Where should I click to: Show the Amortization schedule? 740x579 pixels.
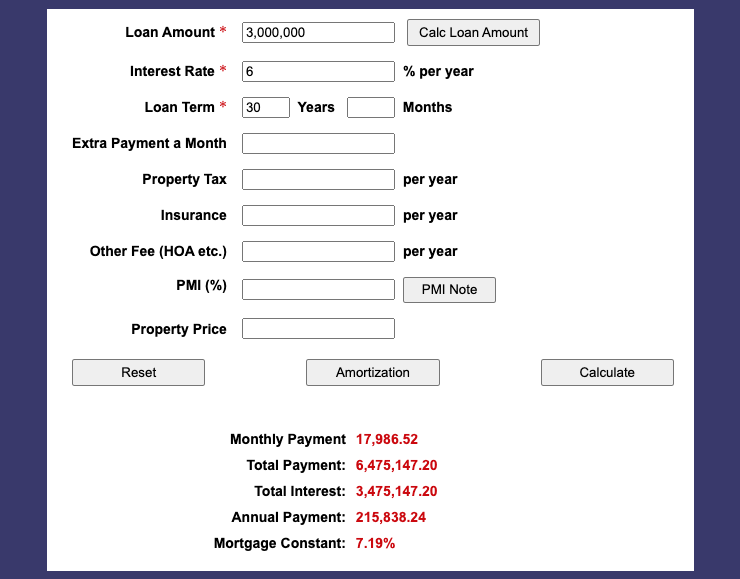coord(372,373)
